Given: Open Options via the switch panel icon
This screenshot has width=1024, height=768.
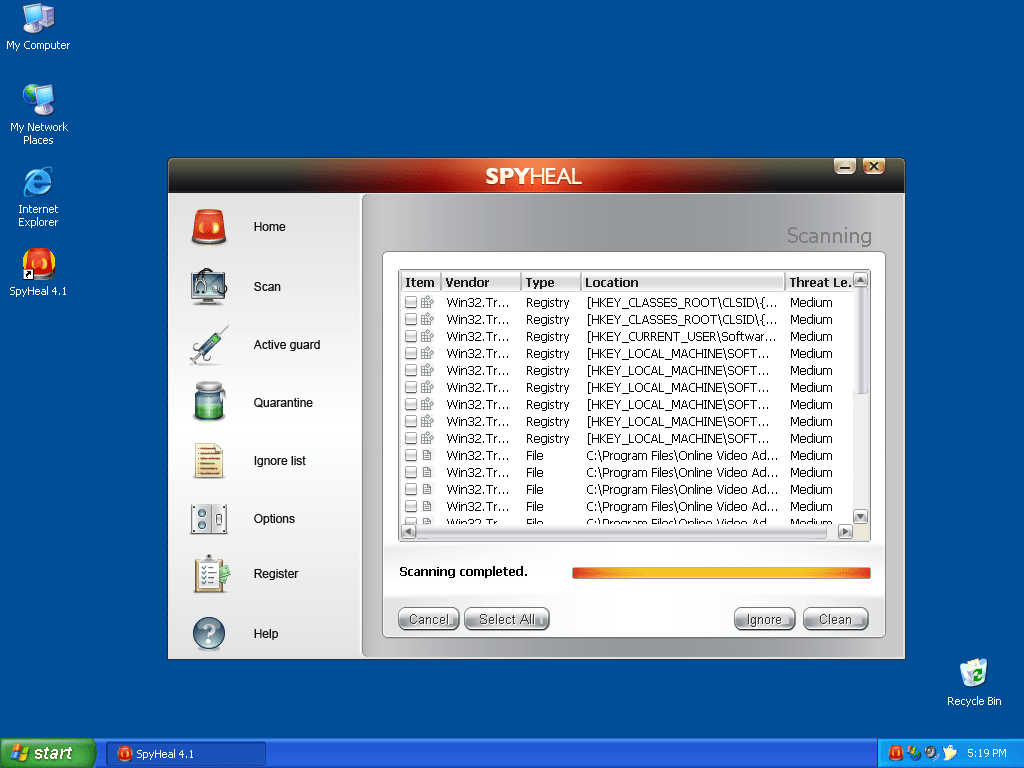Looking at the screenshot, I should click(x=209, y=519).
